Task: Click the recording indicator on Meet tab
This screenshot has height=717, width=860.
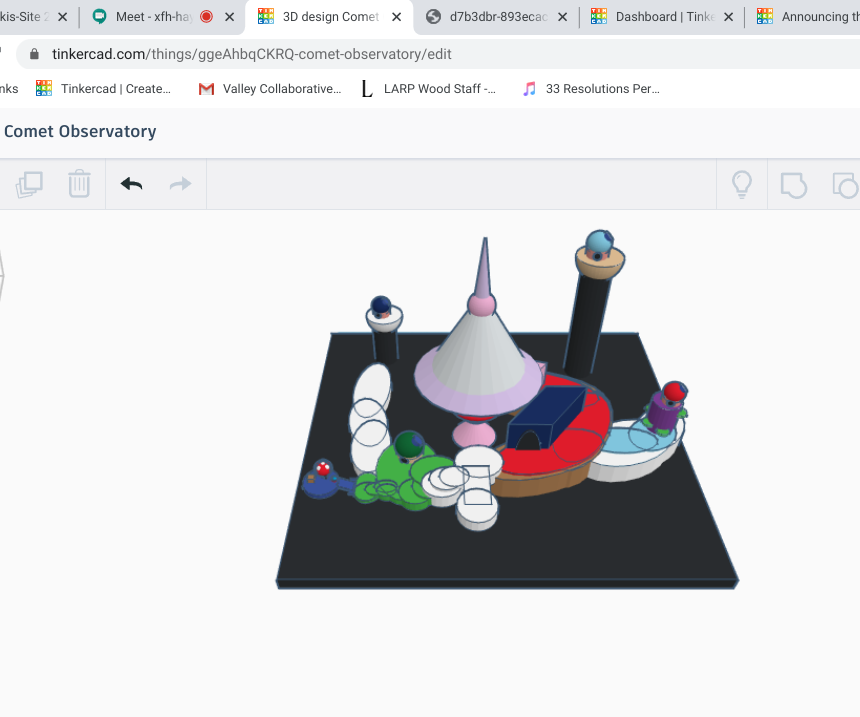Action: pos(206,17)
